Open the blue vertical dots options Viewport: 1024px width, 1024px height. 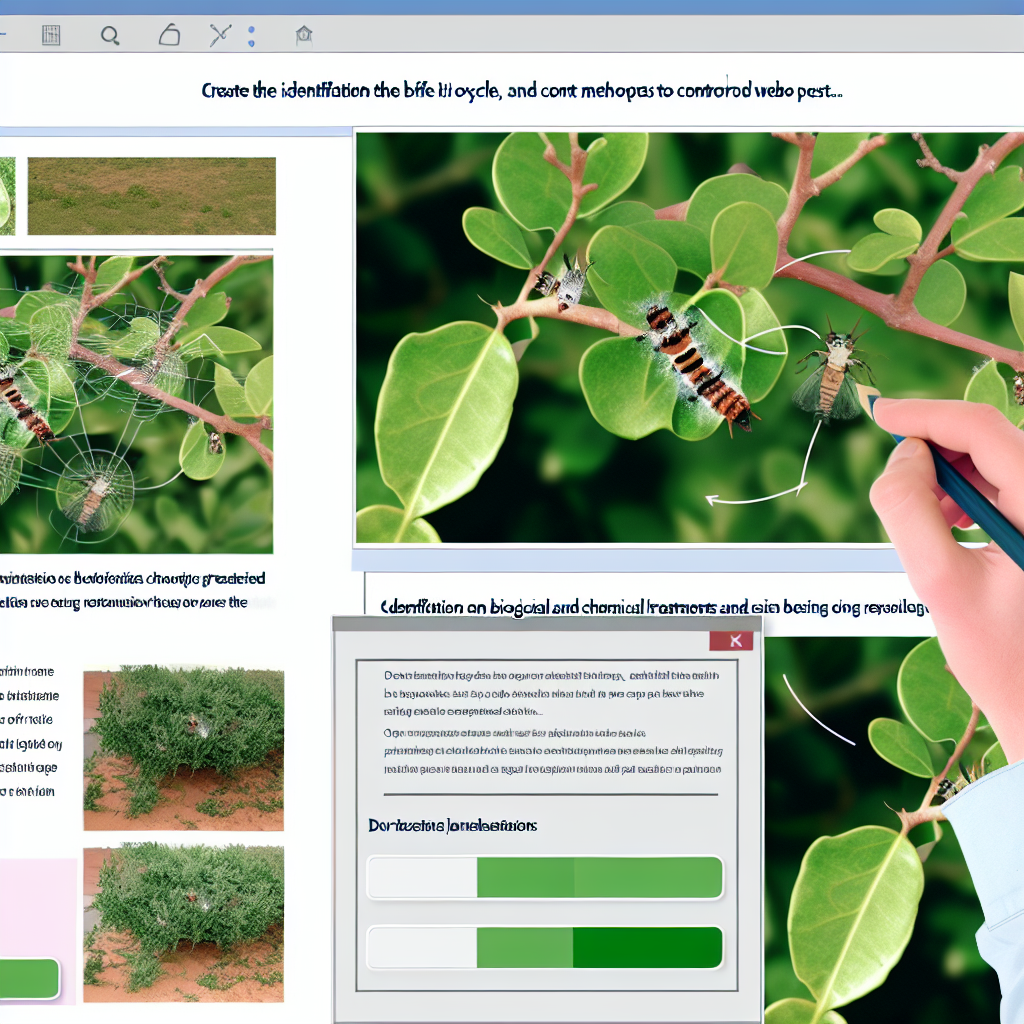click(251, 37)
